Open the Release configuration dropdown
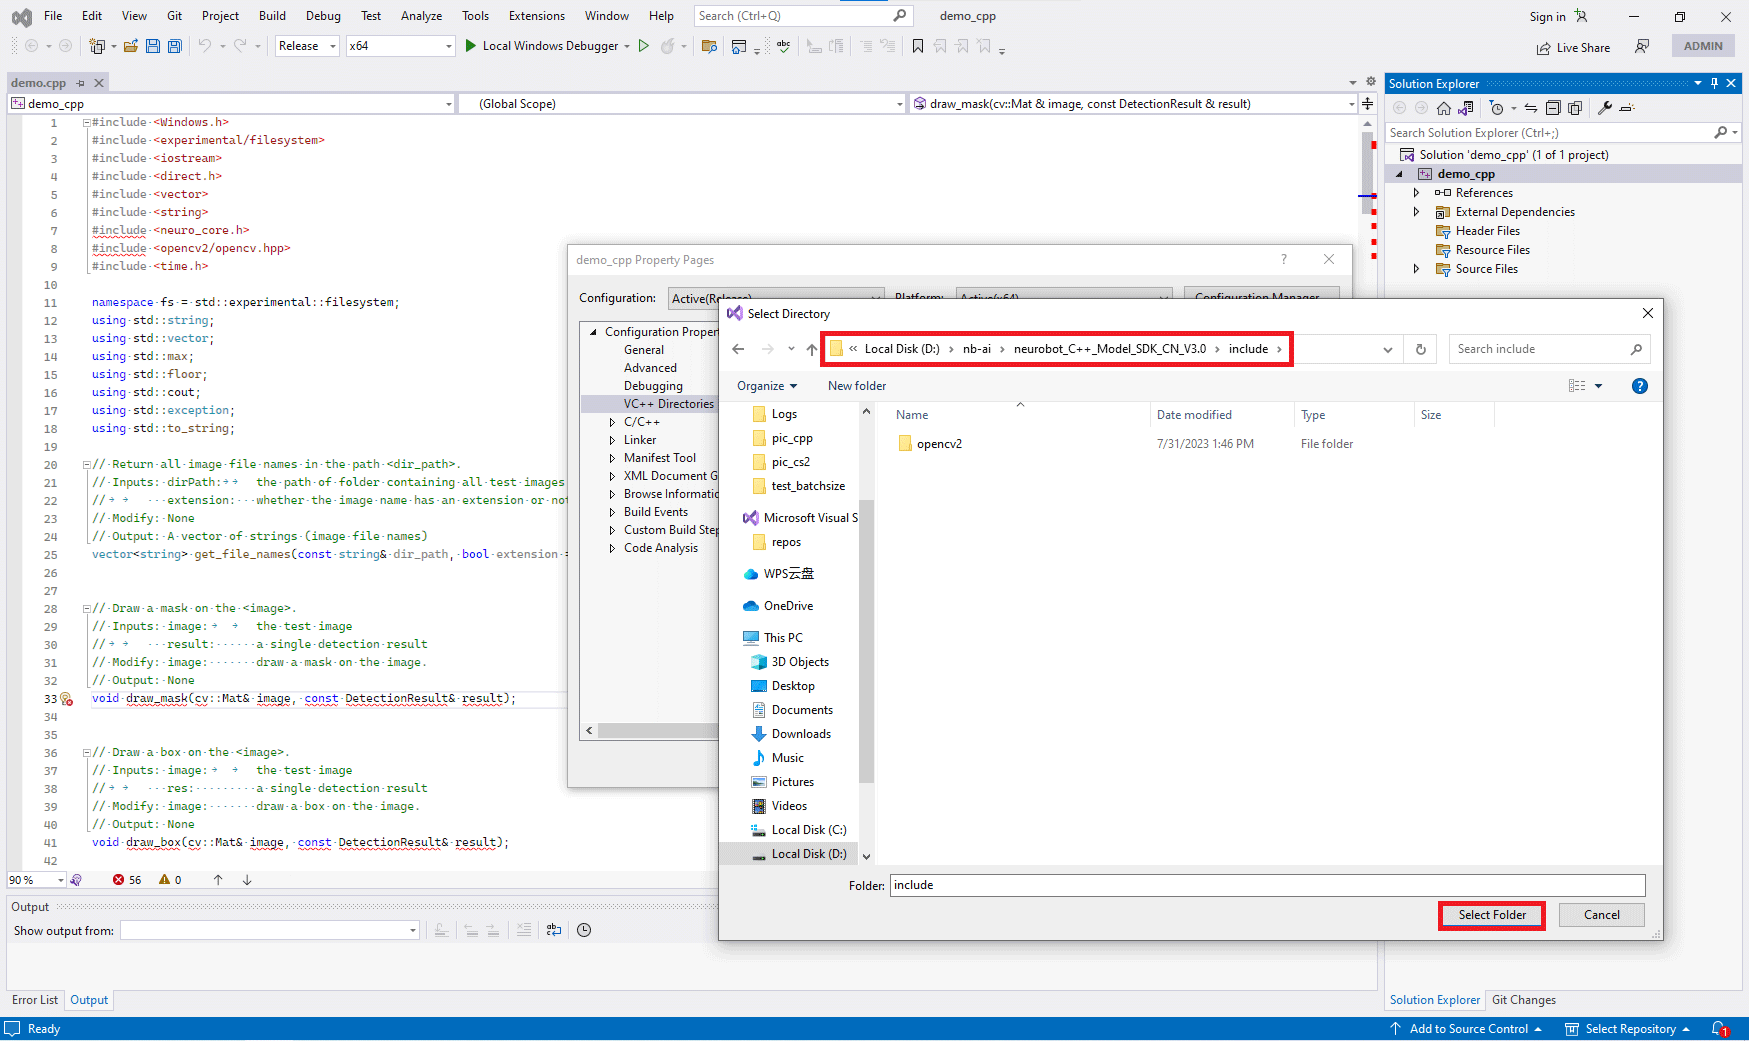 [x=308, y=46]
